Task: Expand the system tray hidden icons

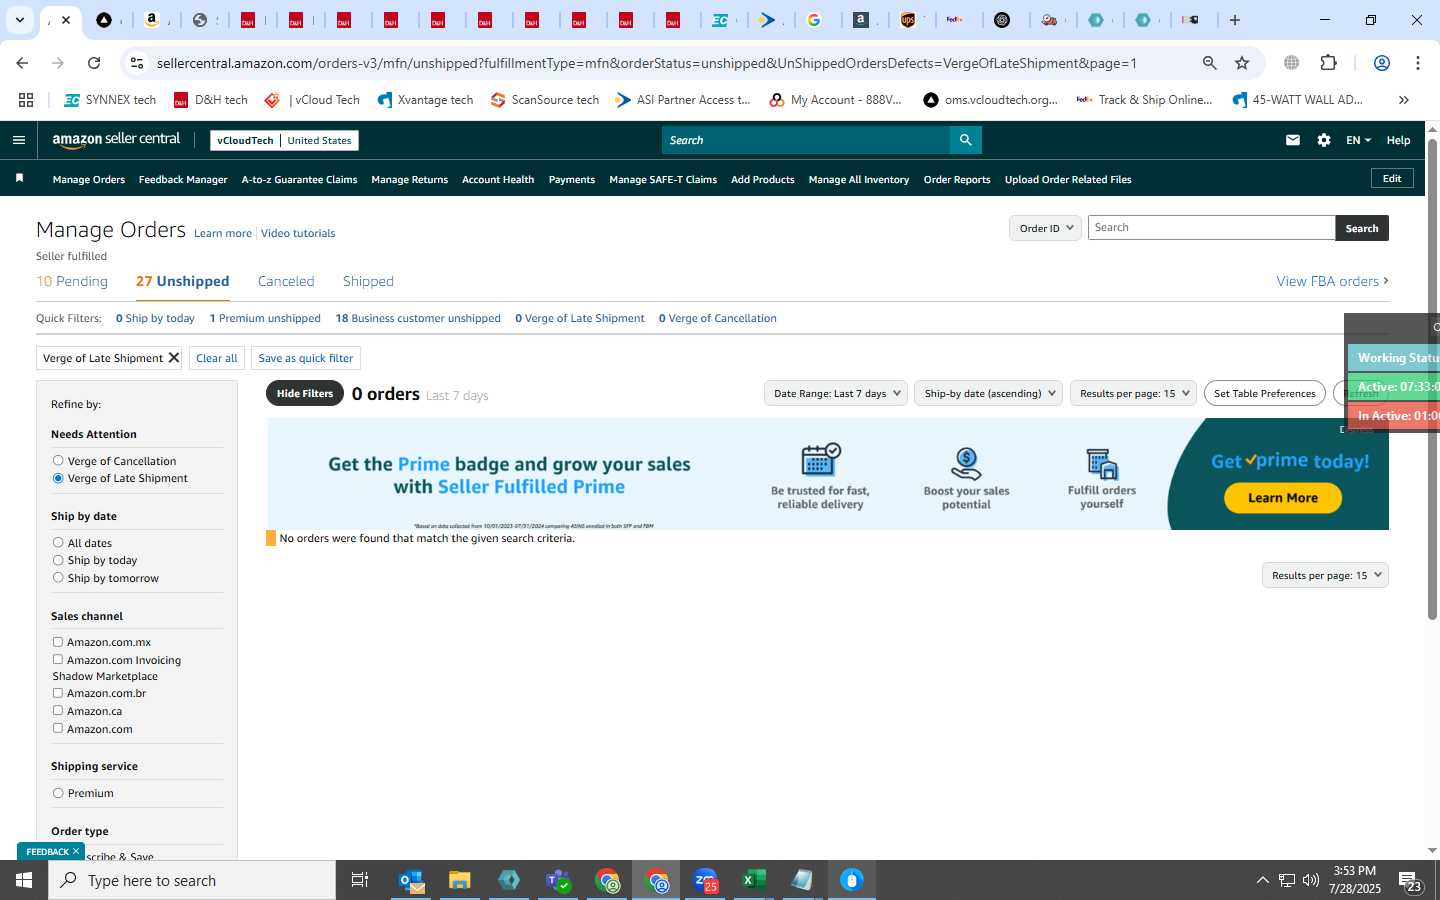Action: (1262, 880)
